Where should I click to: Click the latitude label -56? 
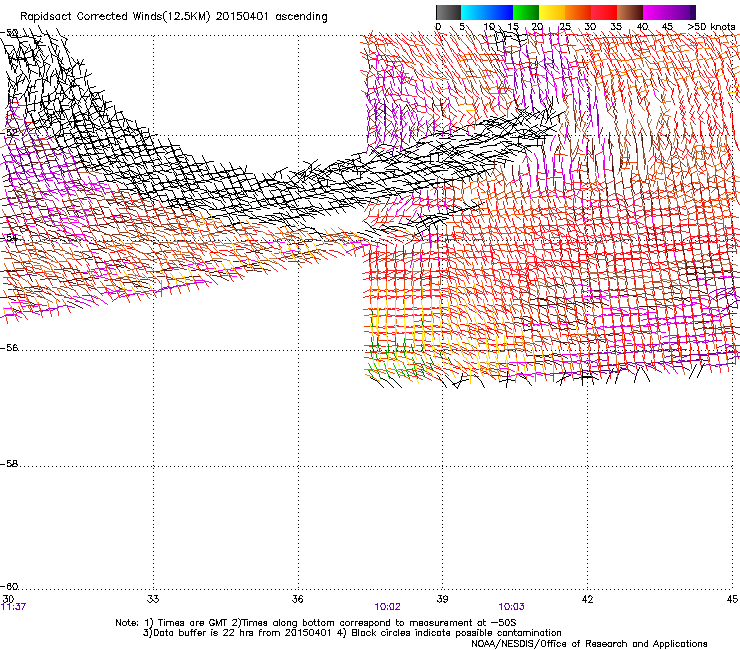9,348
